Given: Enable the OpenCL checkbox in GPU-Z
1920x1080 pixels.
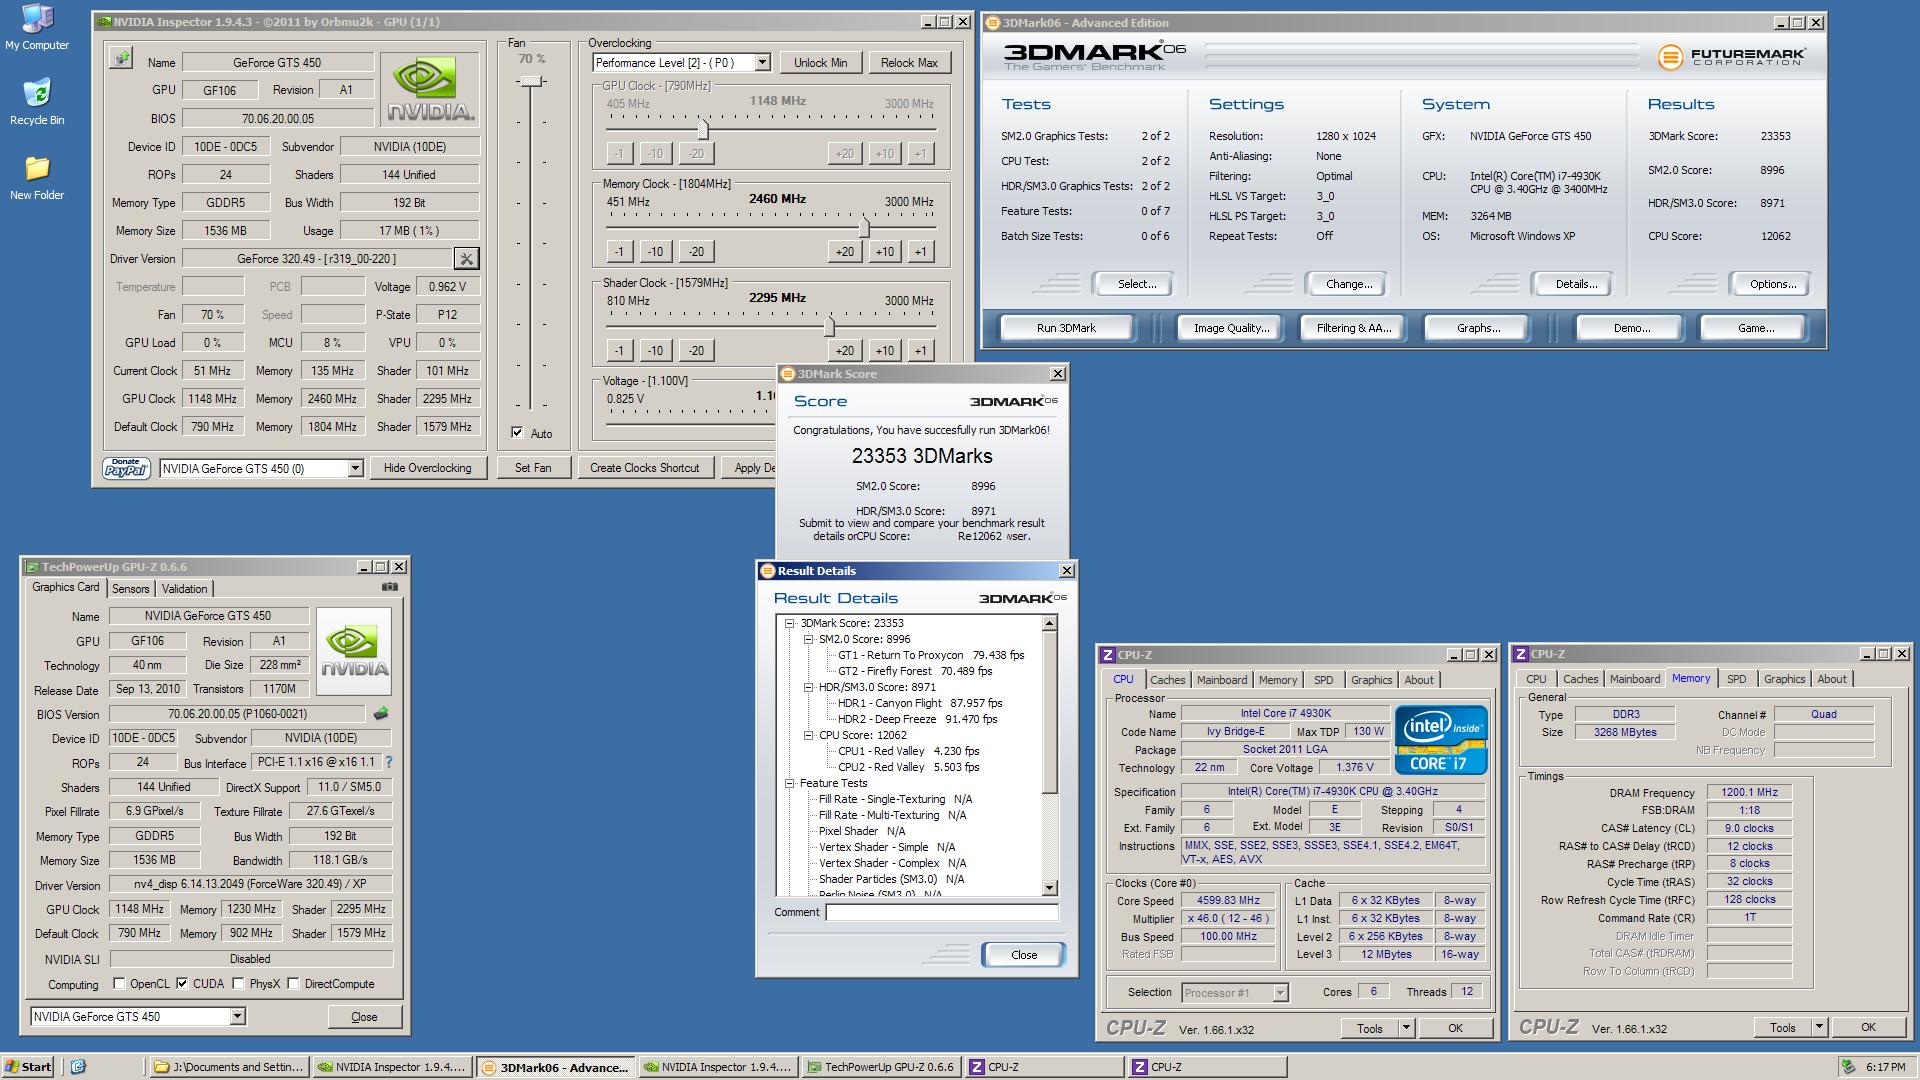Looking at the screenshot, I should click(x=119, y=984).
